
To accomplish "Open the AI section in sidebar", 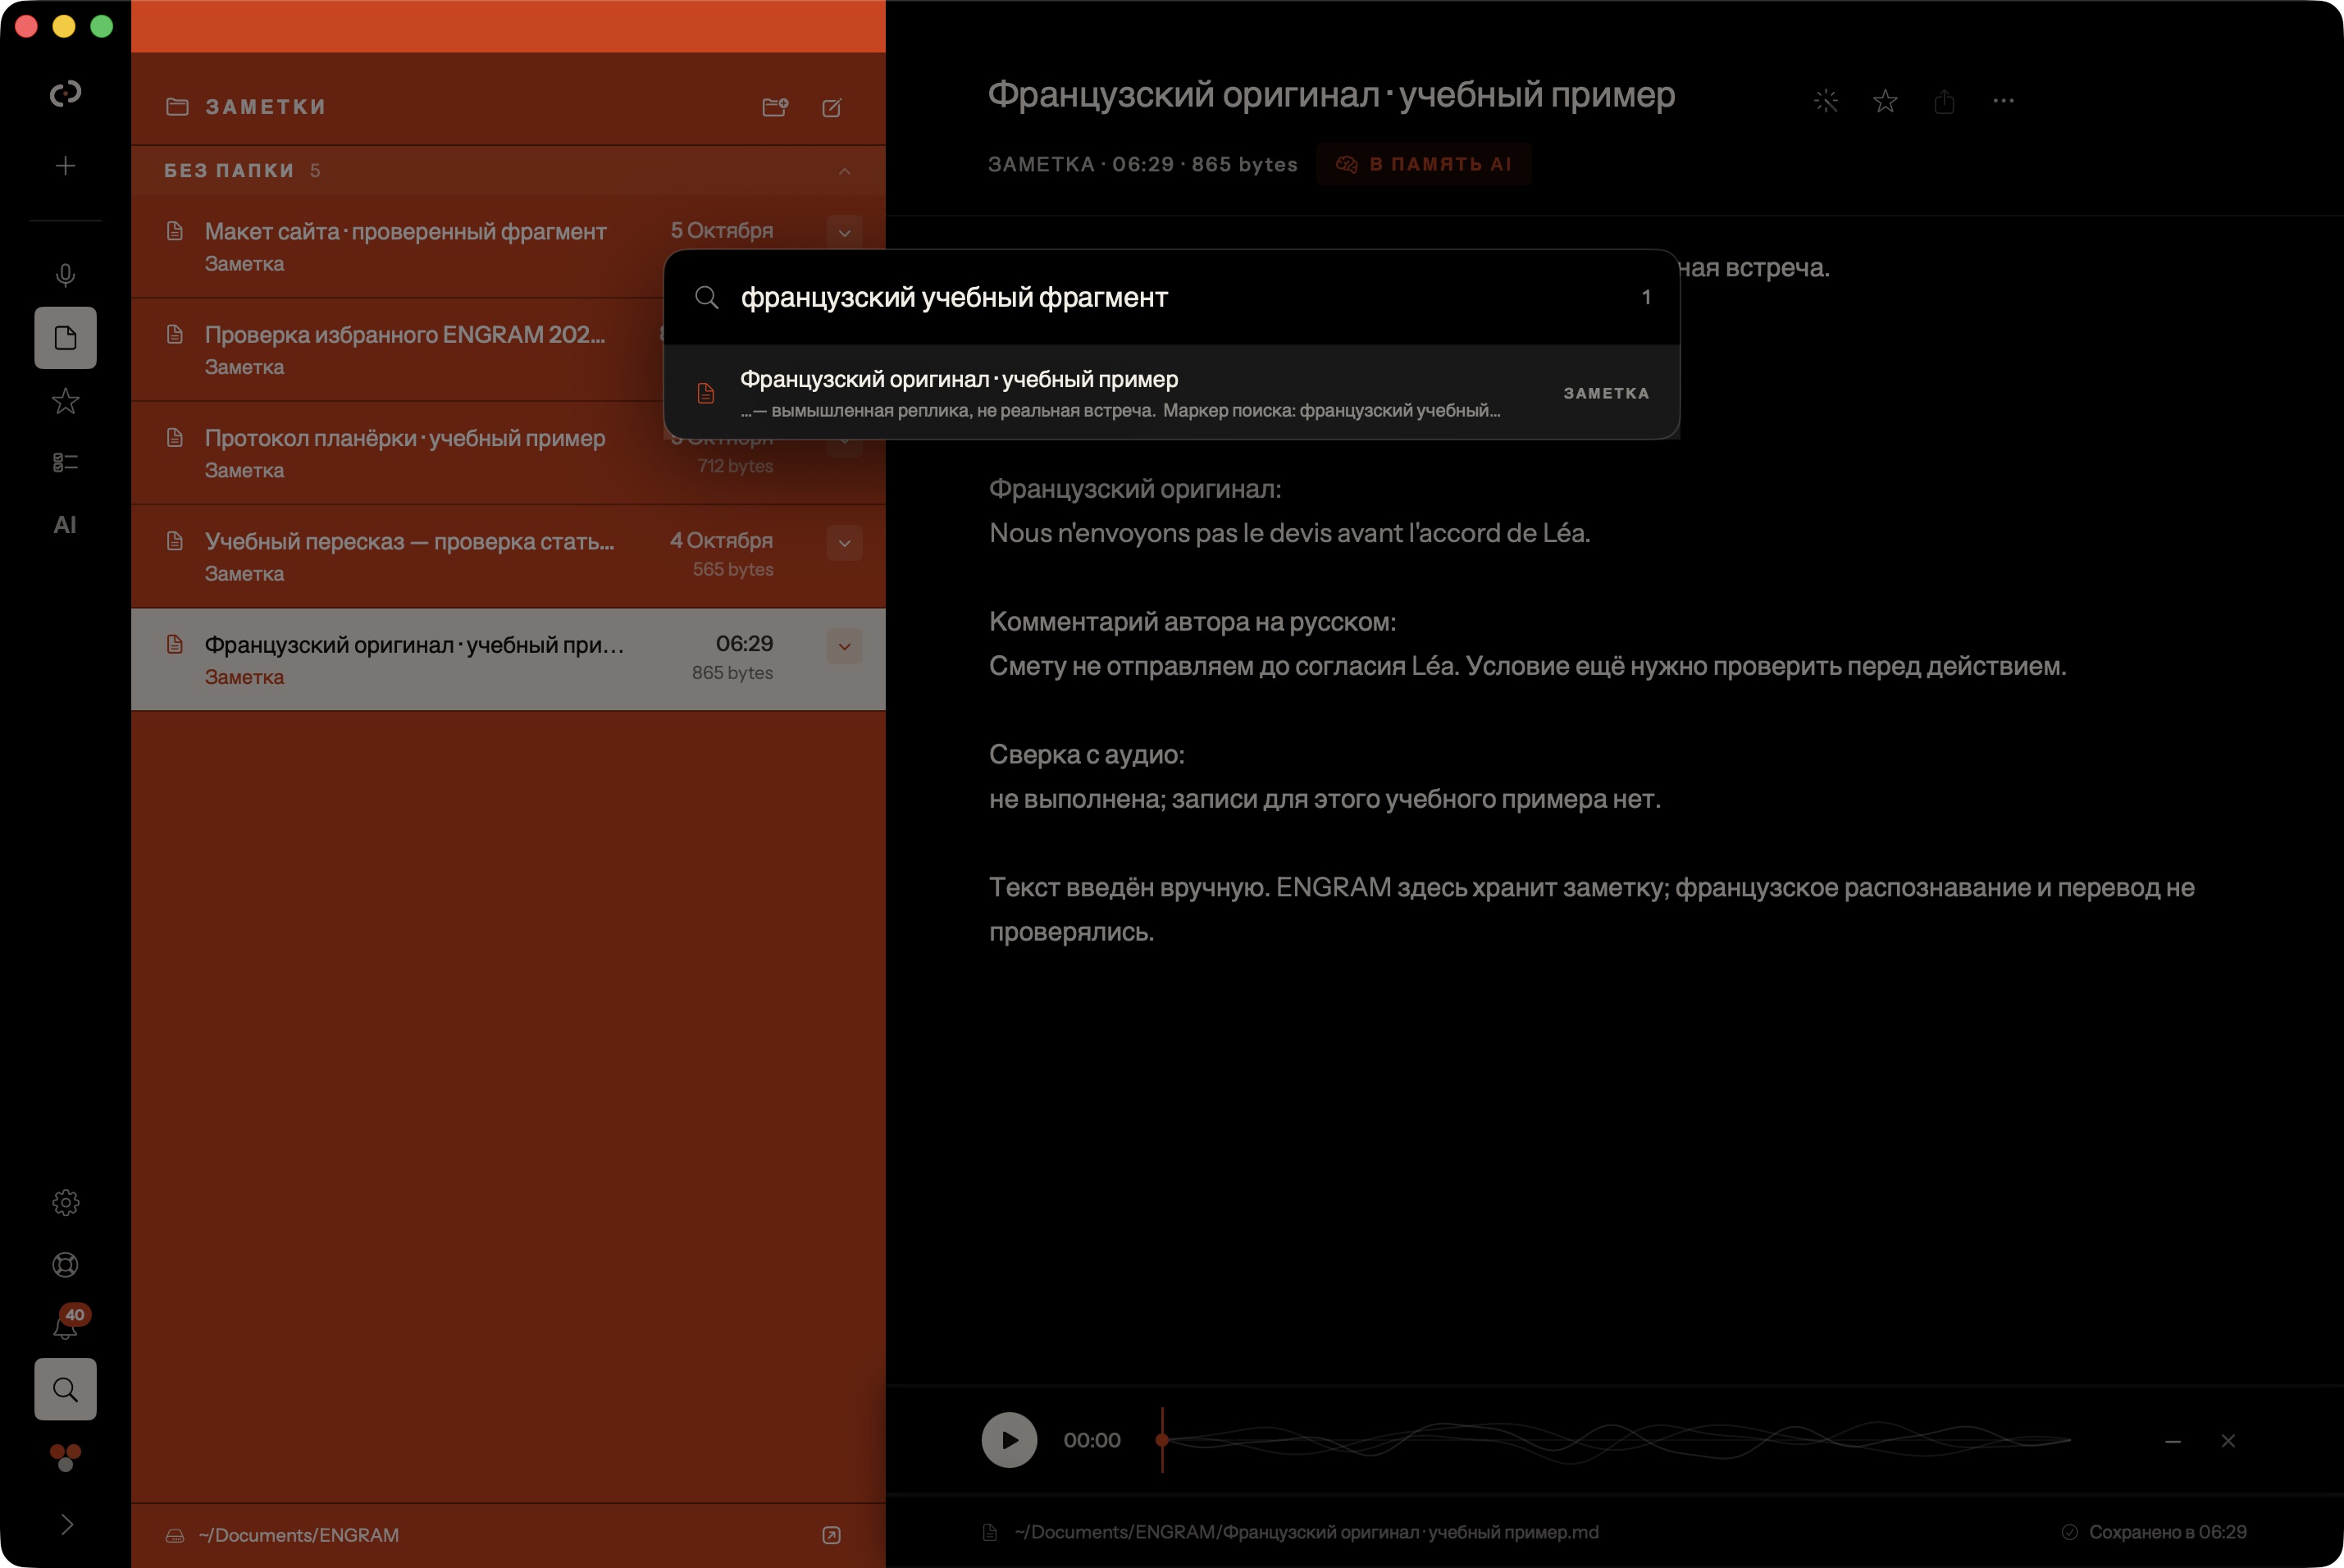I will 65,524.
